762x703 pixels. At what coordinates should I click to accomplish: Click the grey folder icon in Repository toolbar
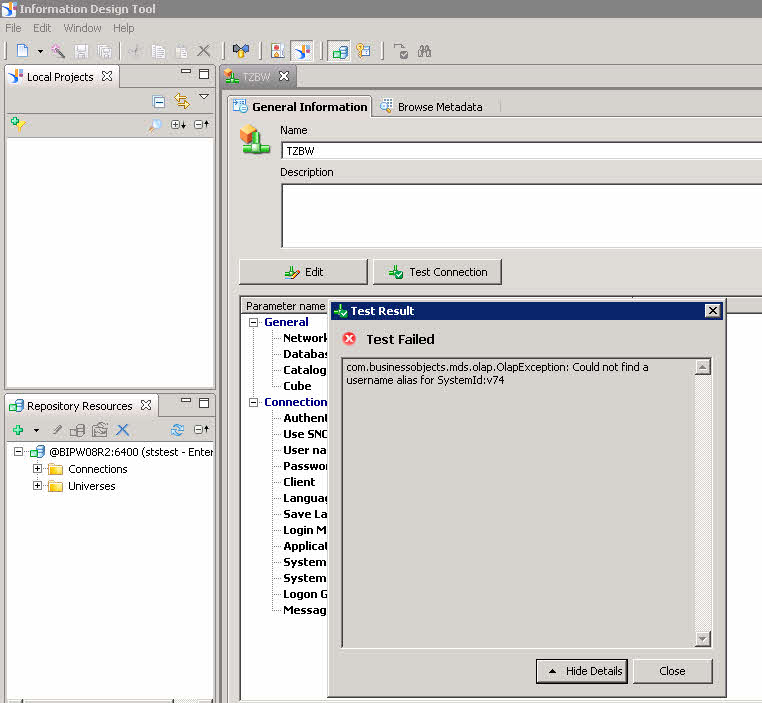(x=100, y=429)
